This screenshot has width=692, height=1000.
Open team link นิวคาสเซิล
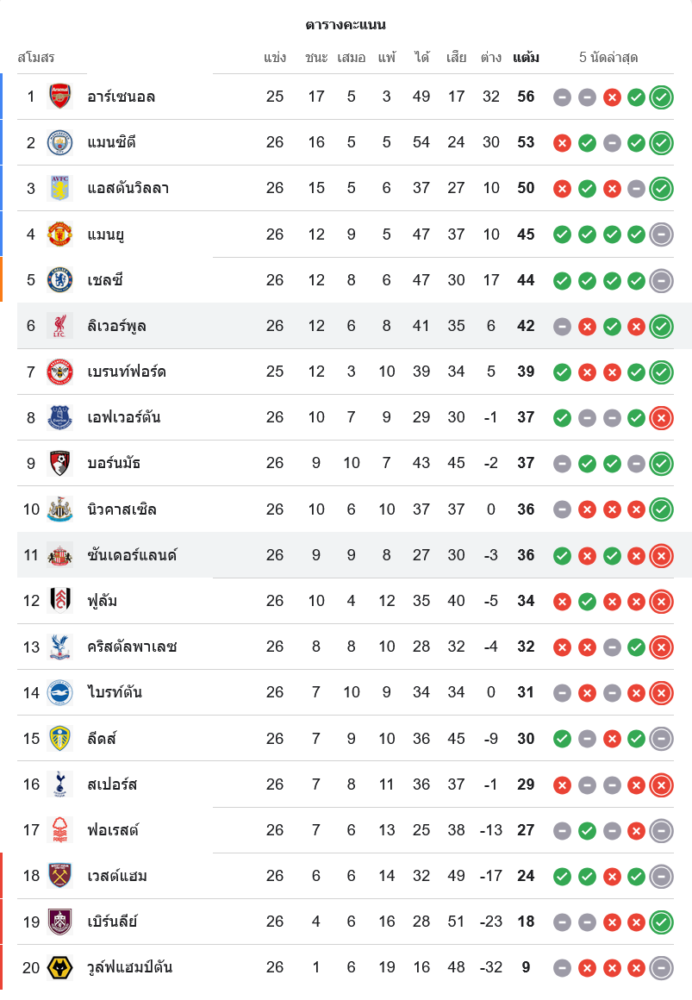122,509
